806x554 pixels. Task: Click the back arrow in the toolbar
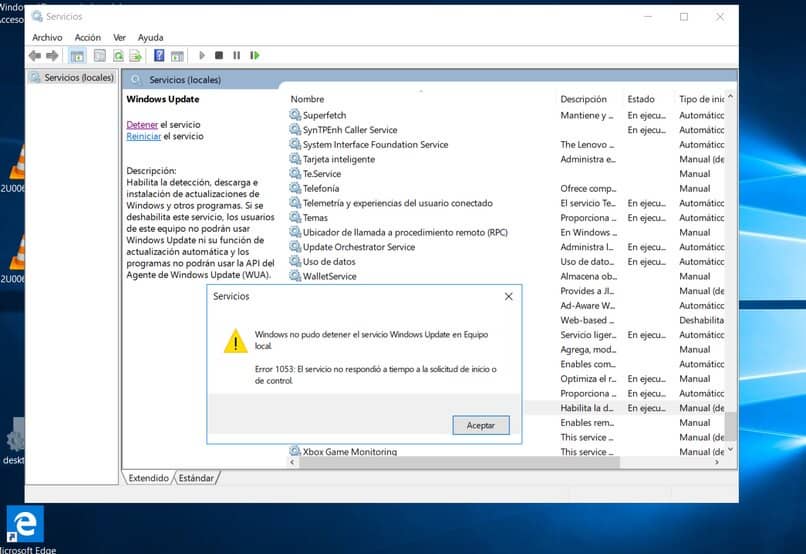(x=35, y=56)
